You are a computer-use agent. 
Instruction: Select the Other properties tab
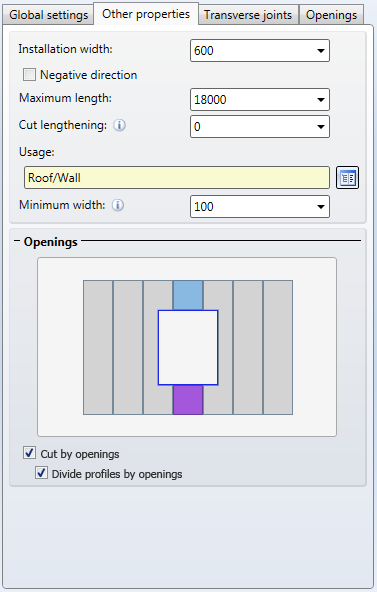(x=146, y=14)
